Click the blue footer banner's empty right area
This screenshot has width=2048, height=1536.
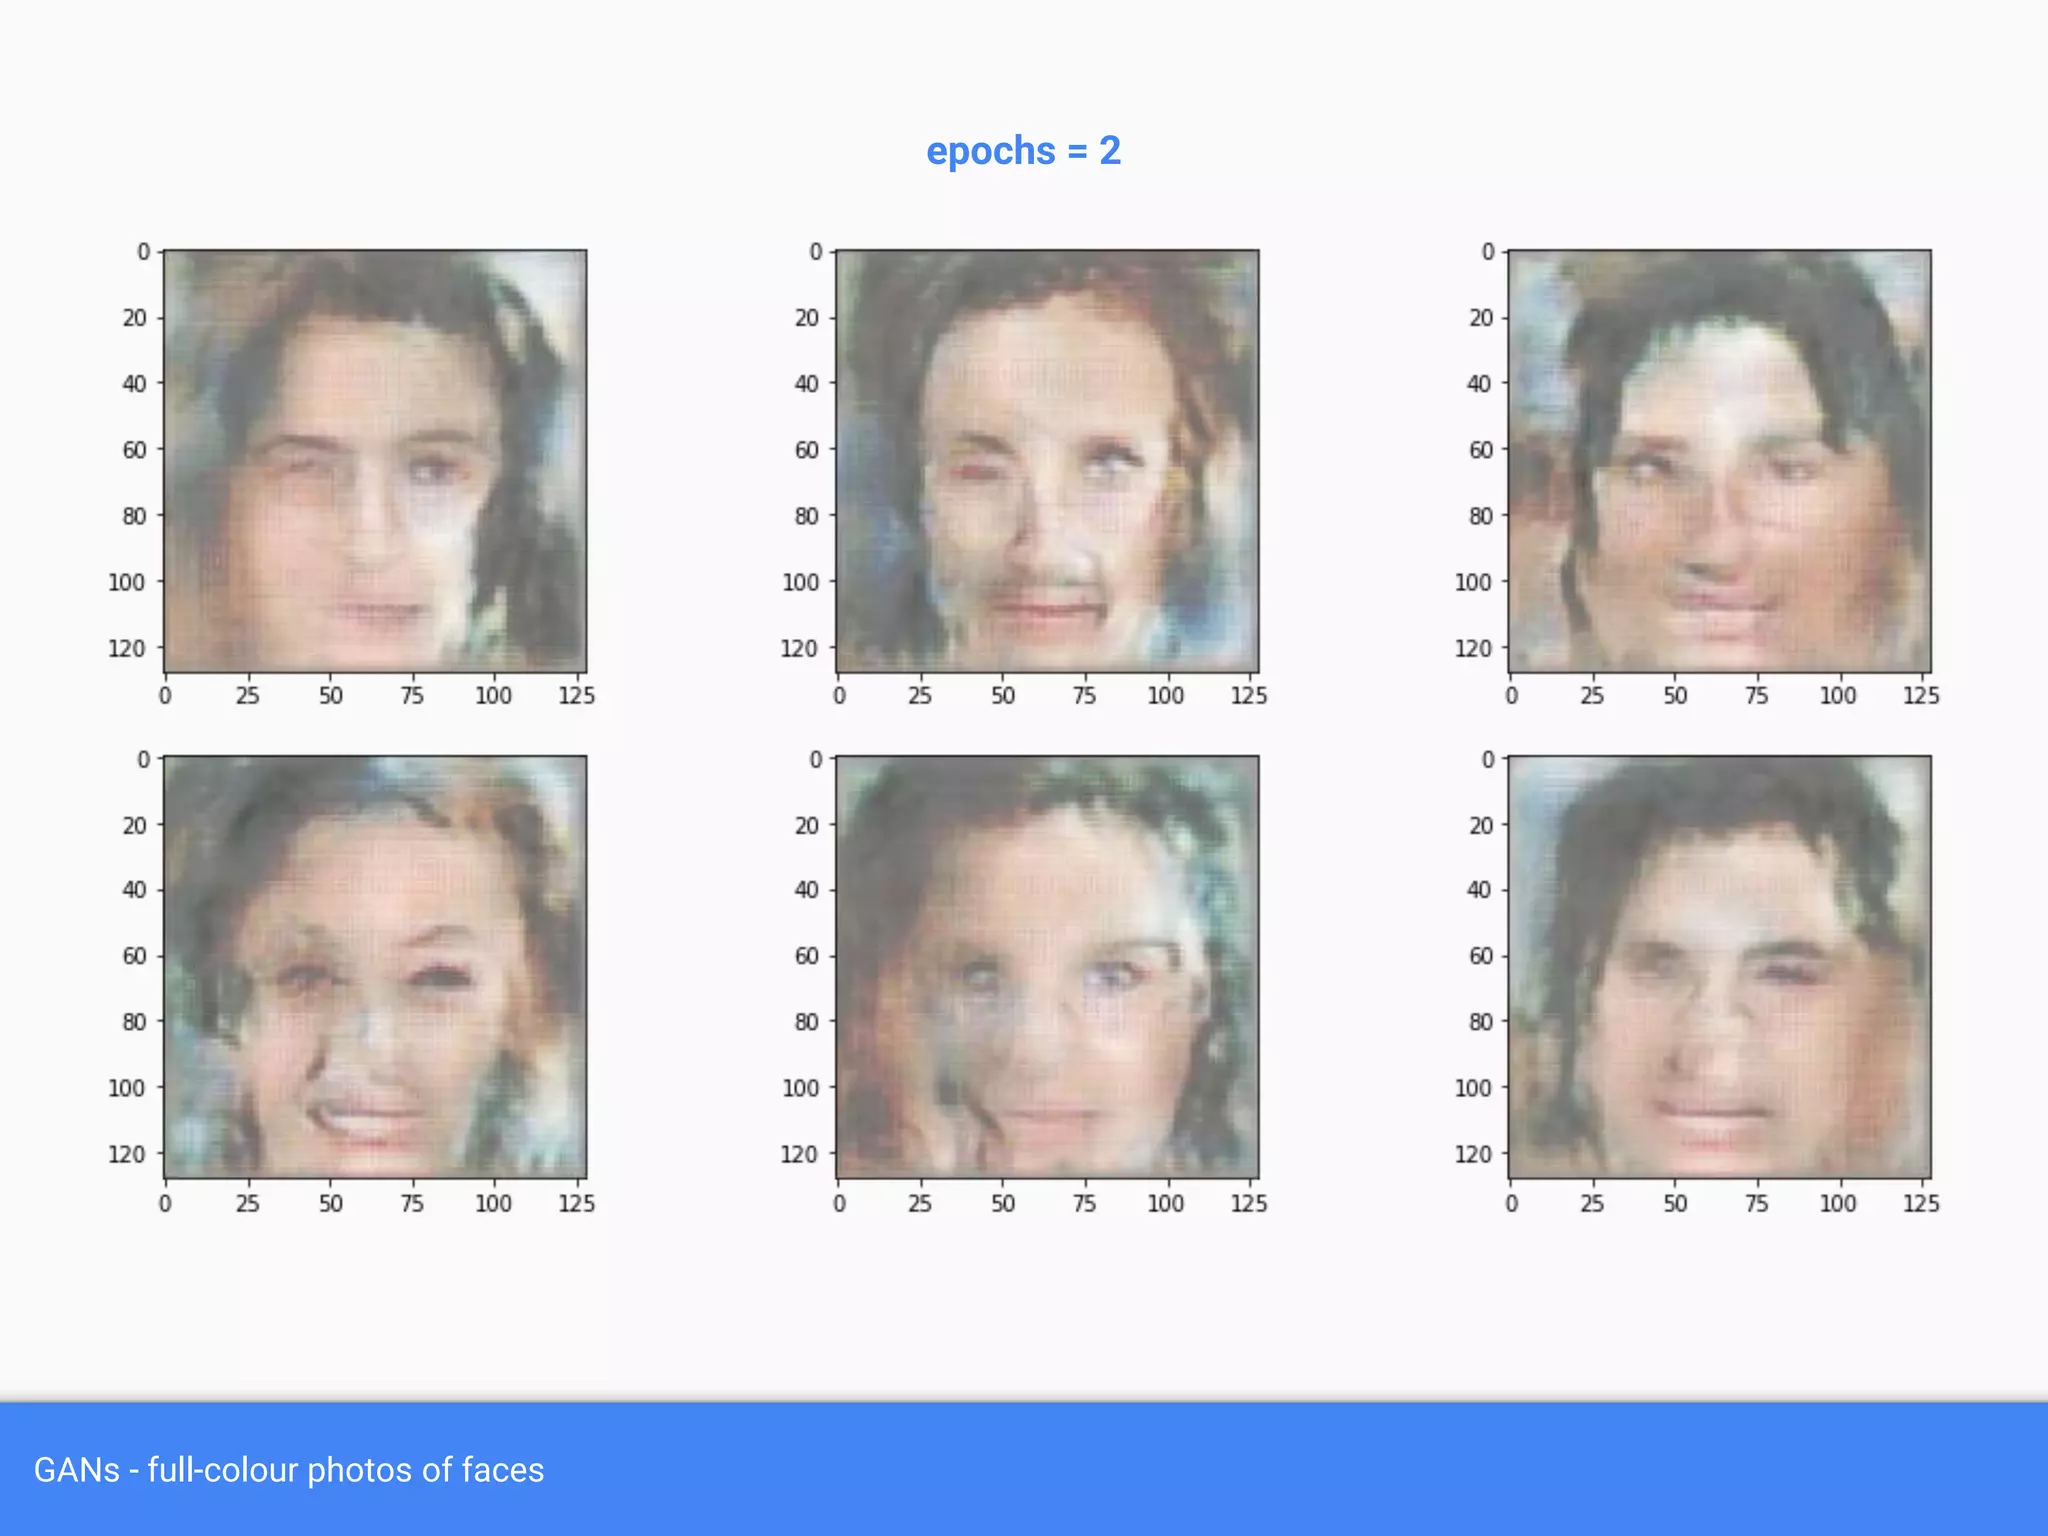coord(1500,1470)
